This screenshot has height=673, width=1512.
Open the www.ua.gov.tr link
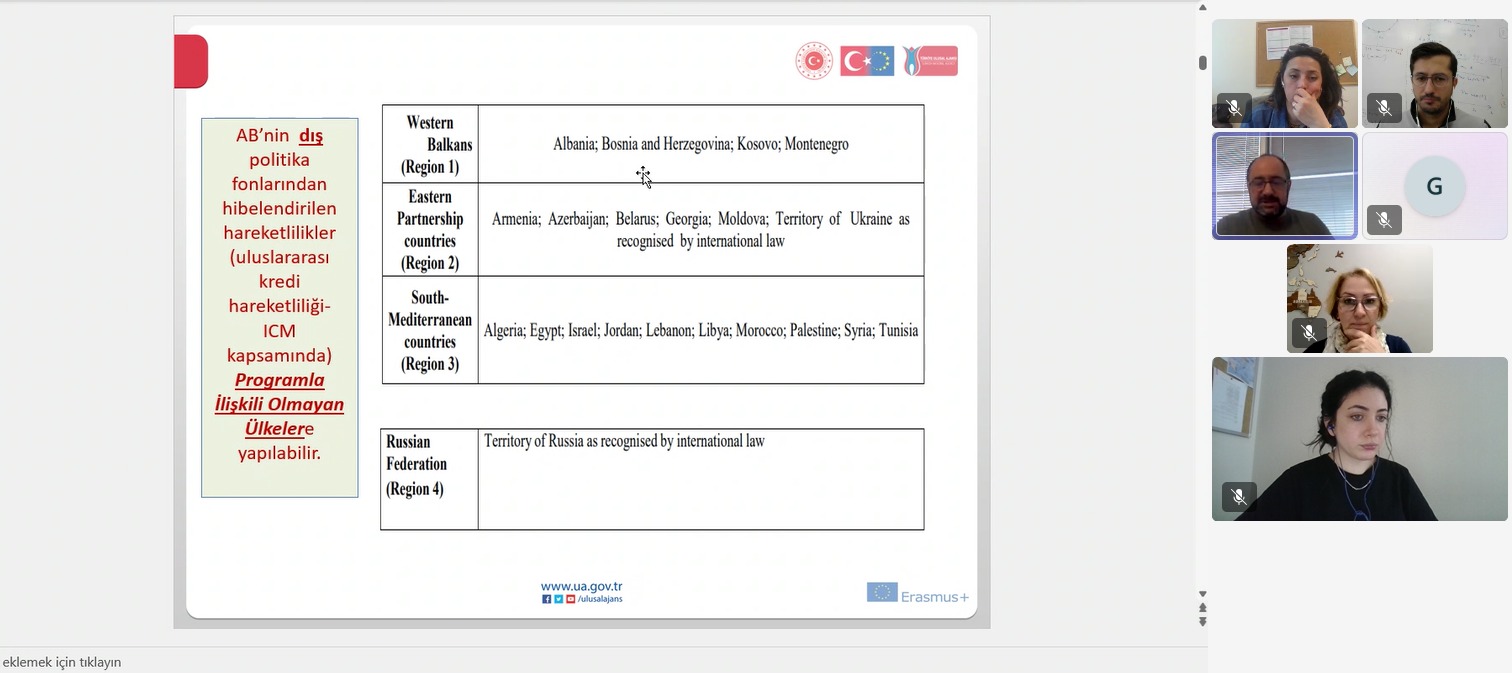pyautogui.click(x=581, y=587)
